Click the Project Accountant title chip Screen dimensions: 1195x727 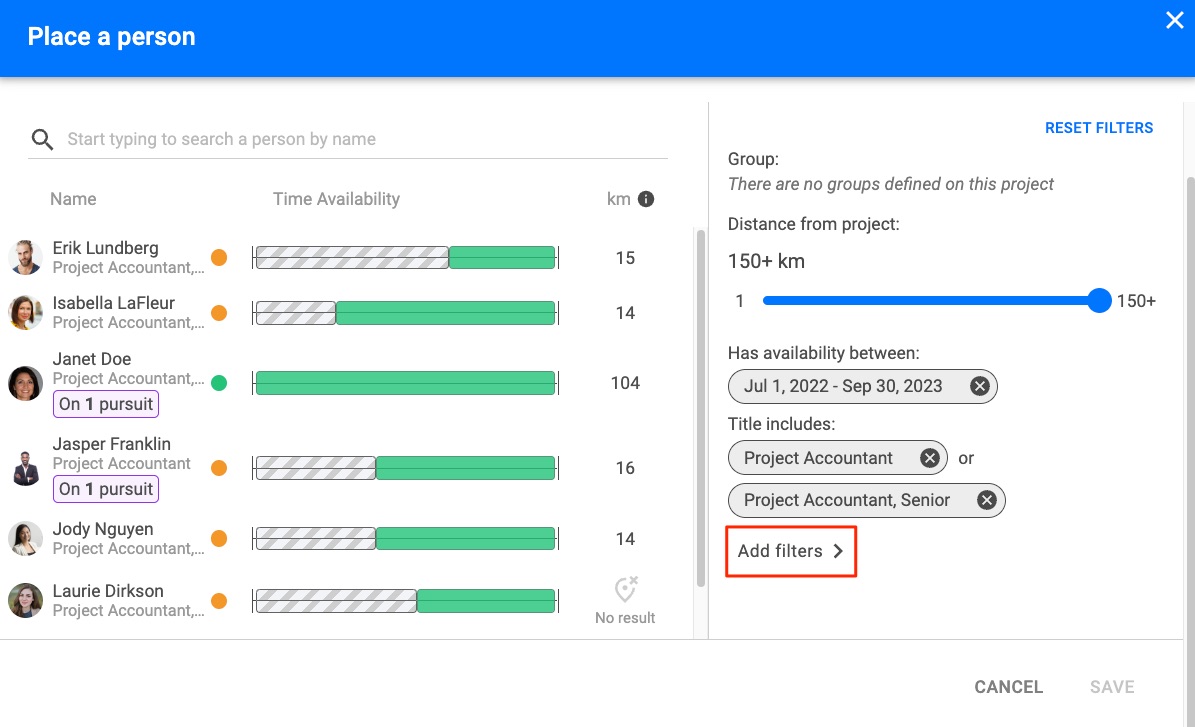837,458
